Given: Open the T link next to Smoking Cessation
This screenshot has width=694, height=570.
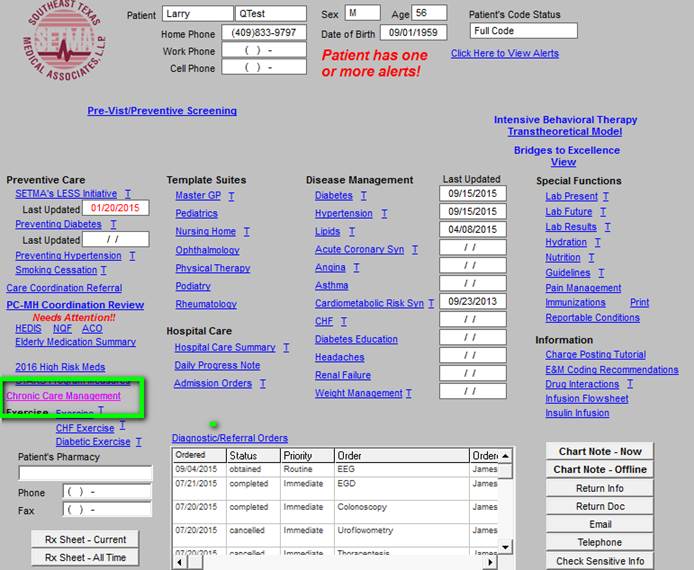Looking at the screenshot, I should [103, 270].
